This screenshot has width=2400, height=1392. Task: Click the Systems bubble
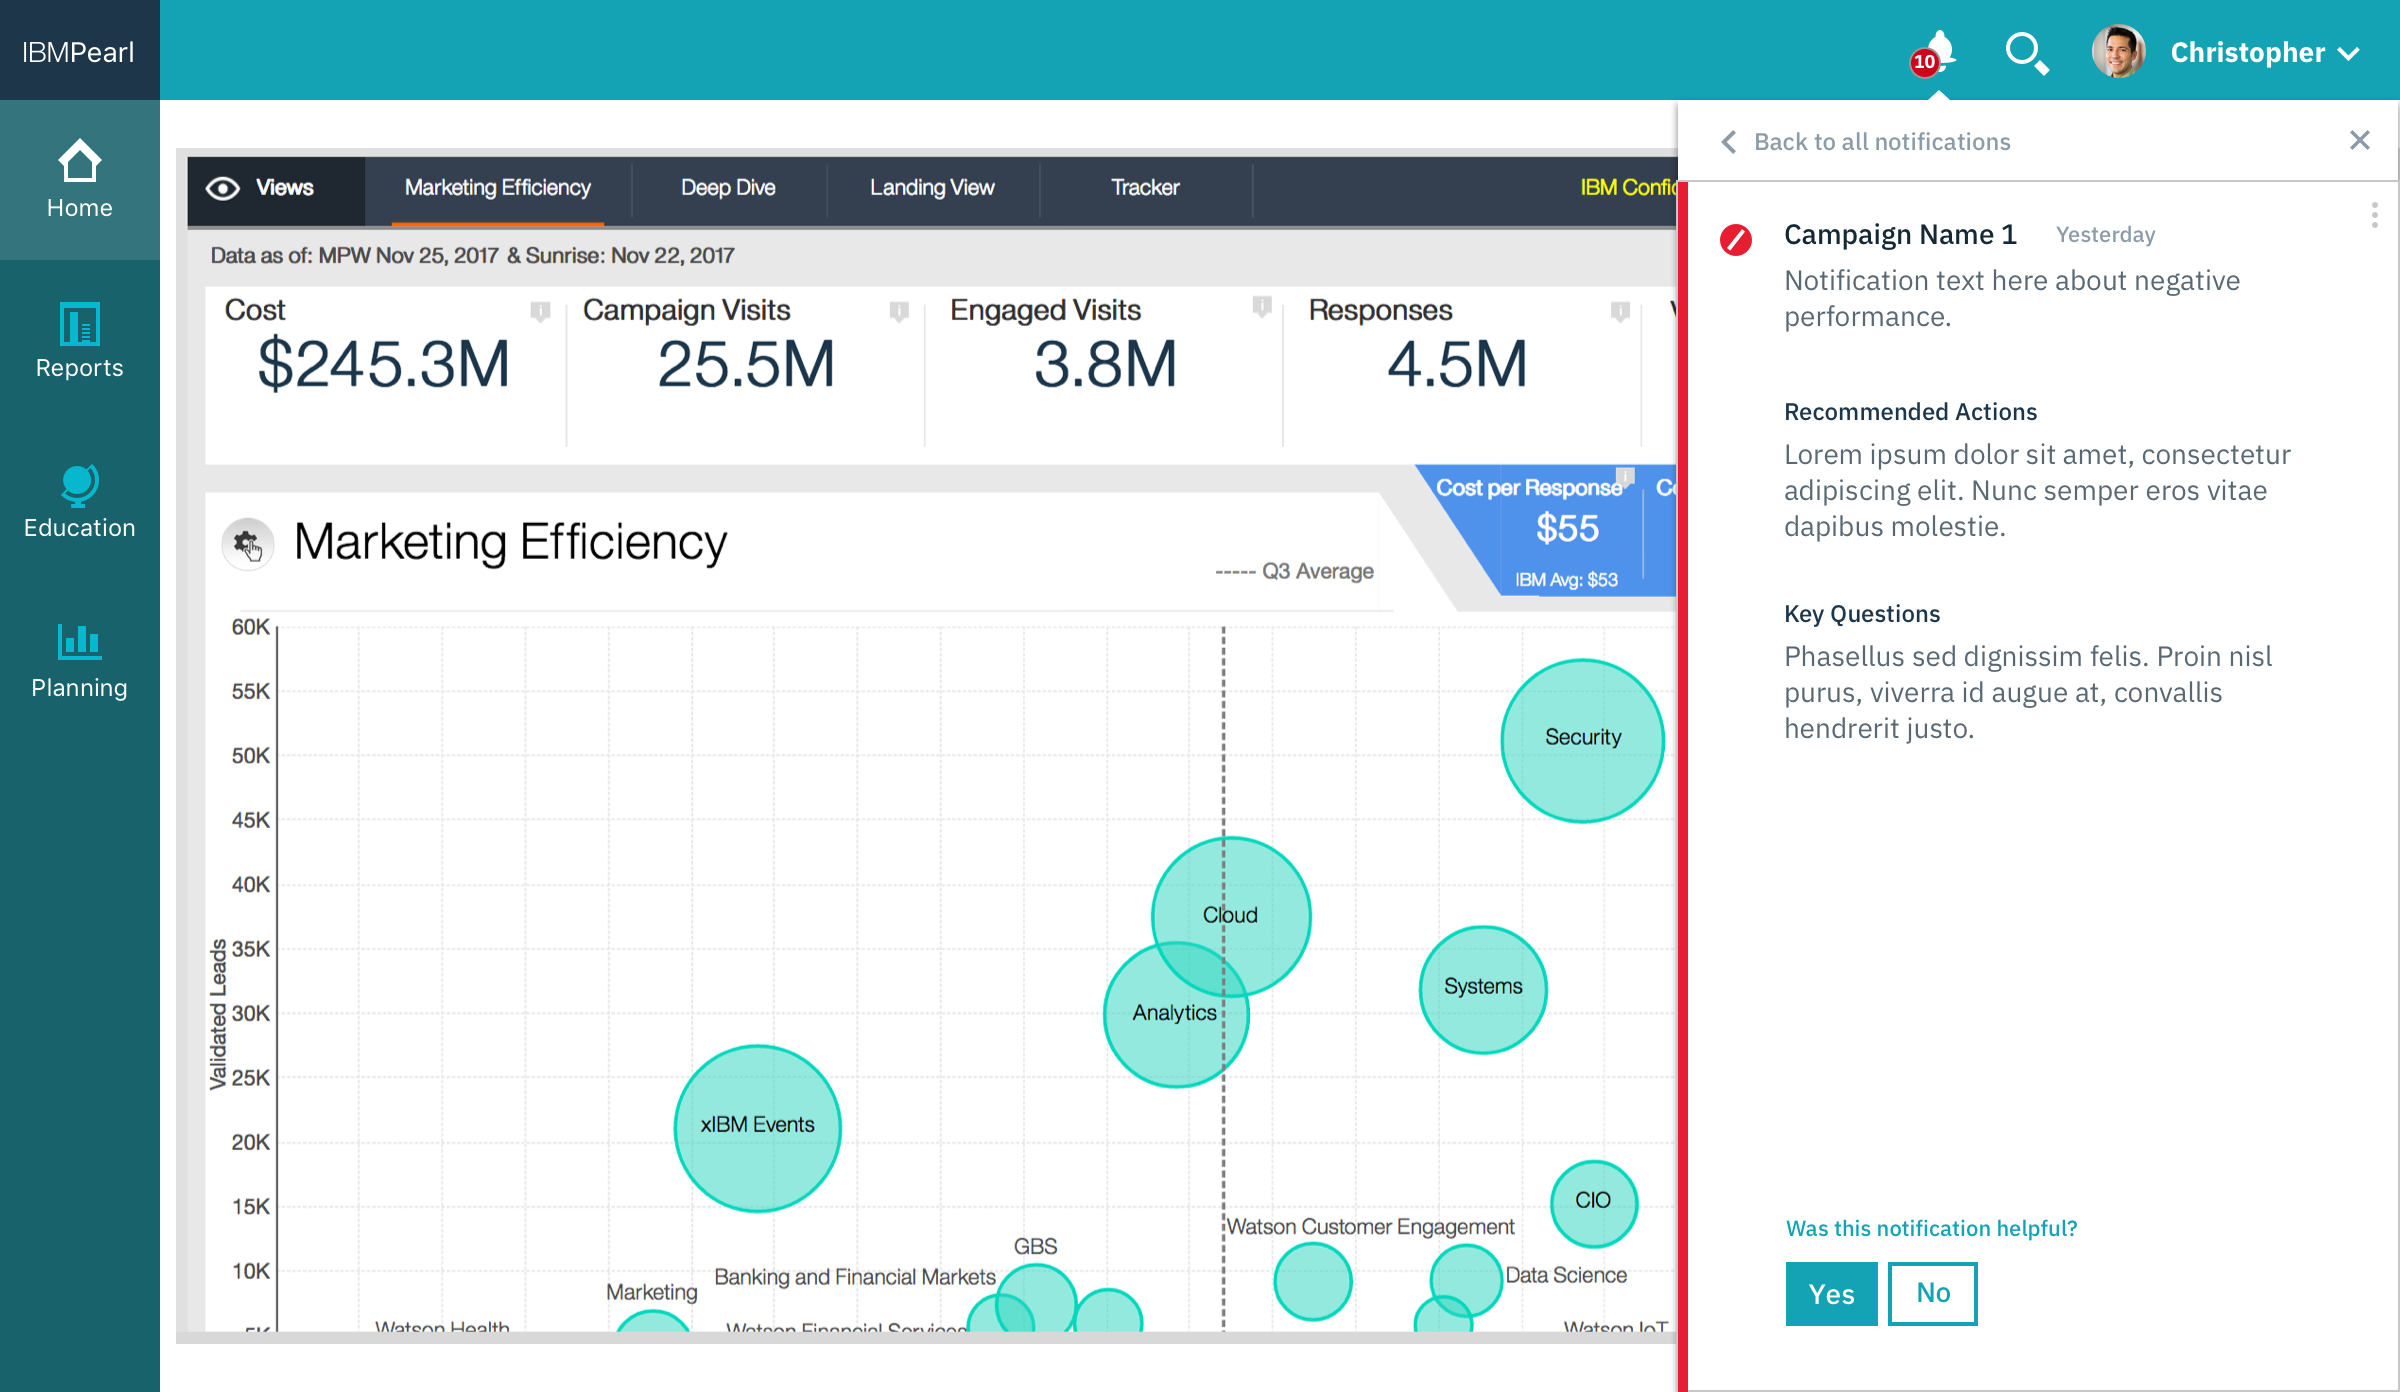click(x=1483, y=989)
